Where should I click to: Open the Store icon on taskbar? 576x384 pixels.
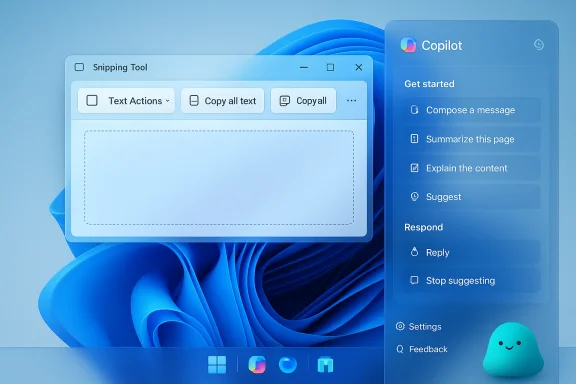tap(325, 365)
